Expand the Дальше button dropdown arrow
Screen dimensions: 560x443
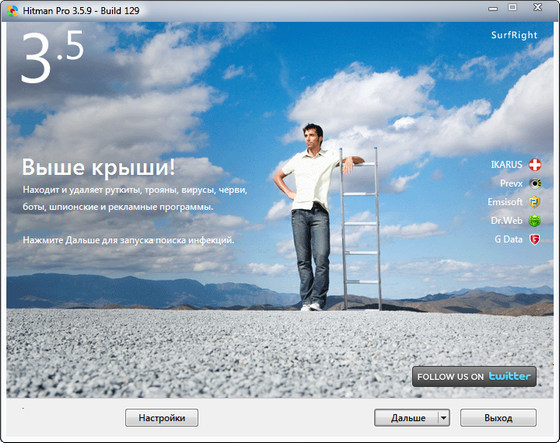tap(444, 418)
